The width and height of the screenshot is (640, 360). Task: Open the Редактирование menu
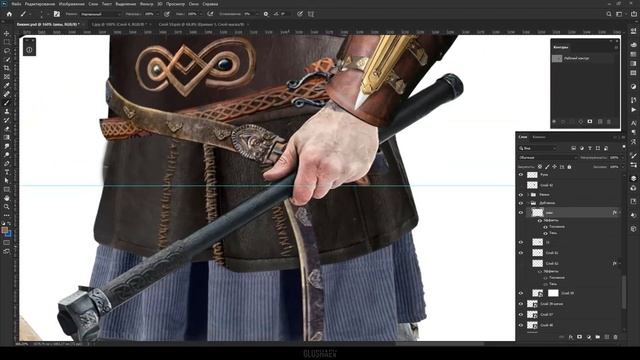click(x=40, y=4)
